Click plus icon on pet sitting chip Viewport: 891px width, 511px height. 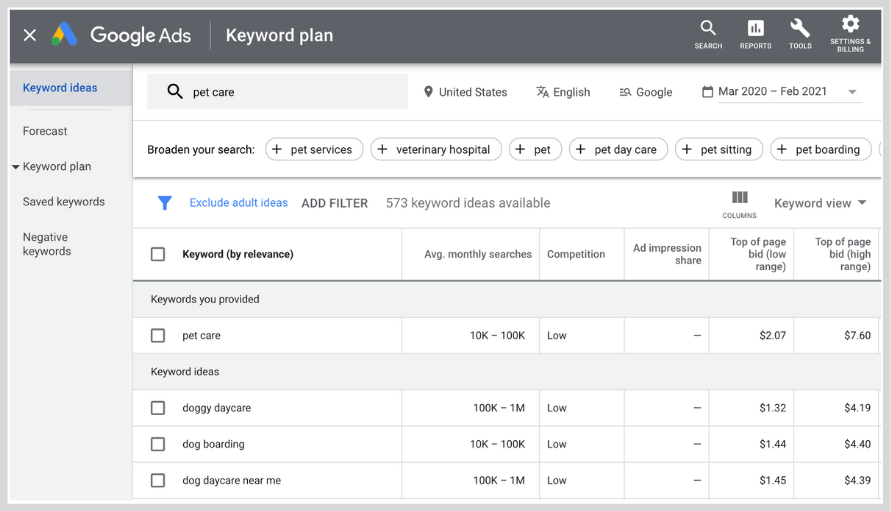686,149
